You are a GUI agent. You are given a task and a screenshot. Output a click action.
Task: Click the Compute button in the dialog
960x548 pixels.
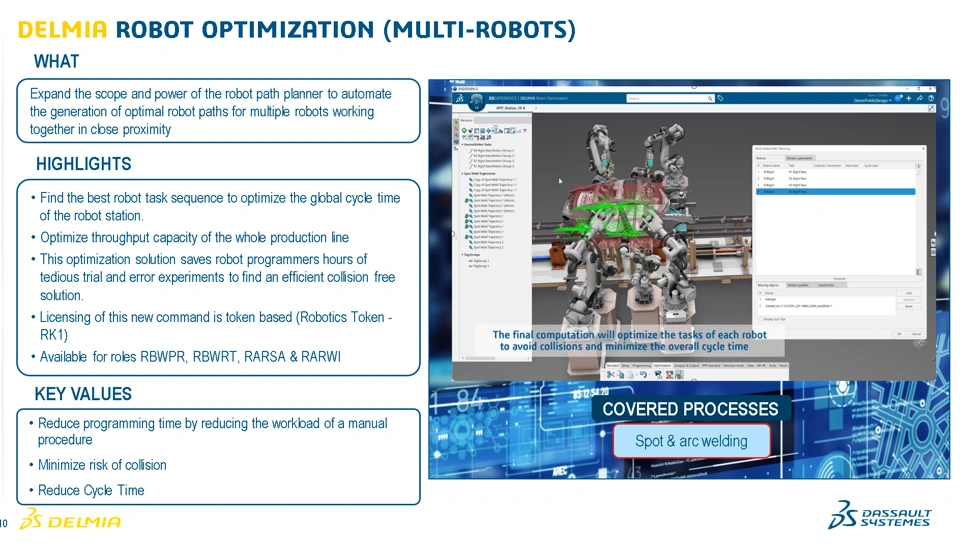839,279
